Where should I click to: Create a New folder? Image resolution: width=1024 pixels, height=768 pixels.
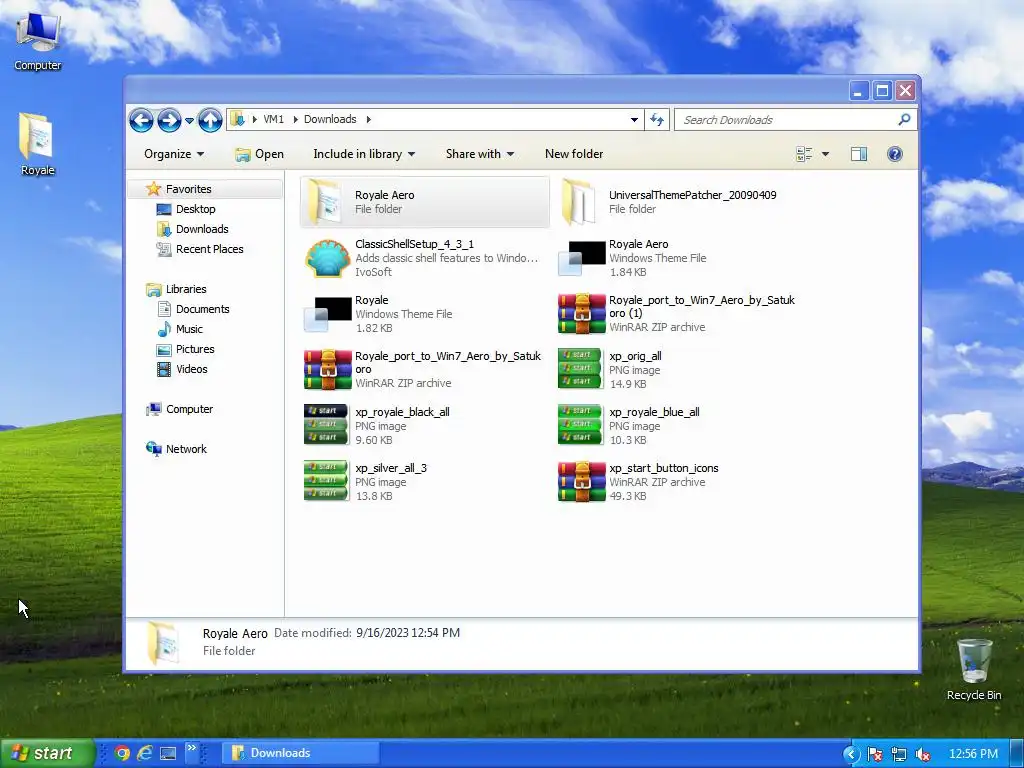click(574, 154)
